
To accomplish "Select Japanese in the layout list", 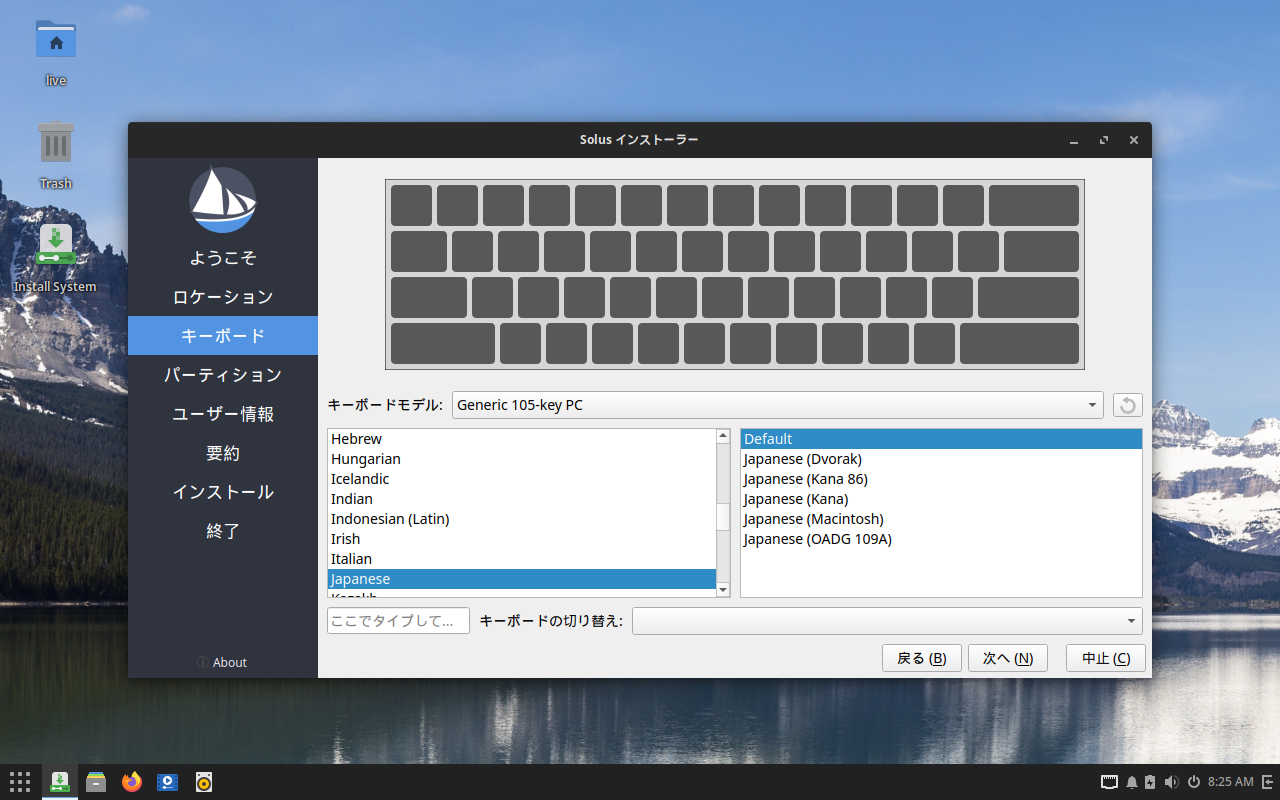I will pos(522,579).
